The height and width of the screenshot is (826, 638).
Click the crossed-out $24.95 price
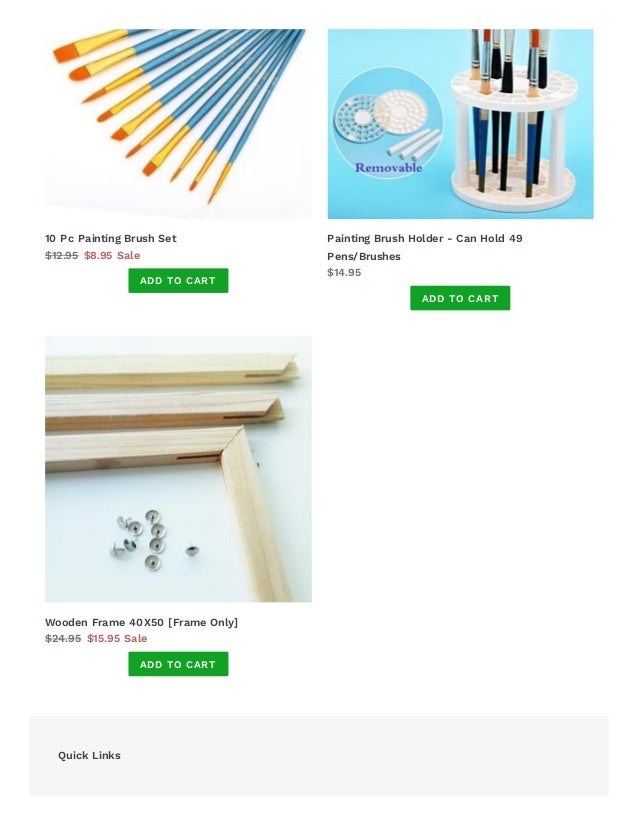tap(63, 638)
